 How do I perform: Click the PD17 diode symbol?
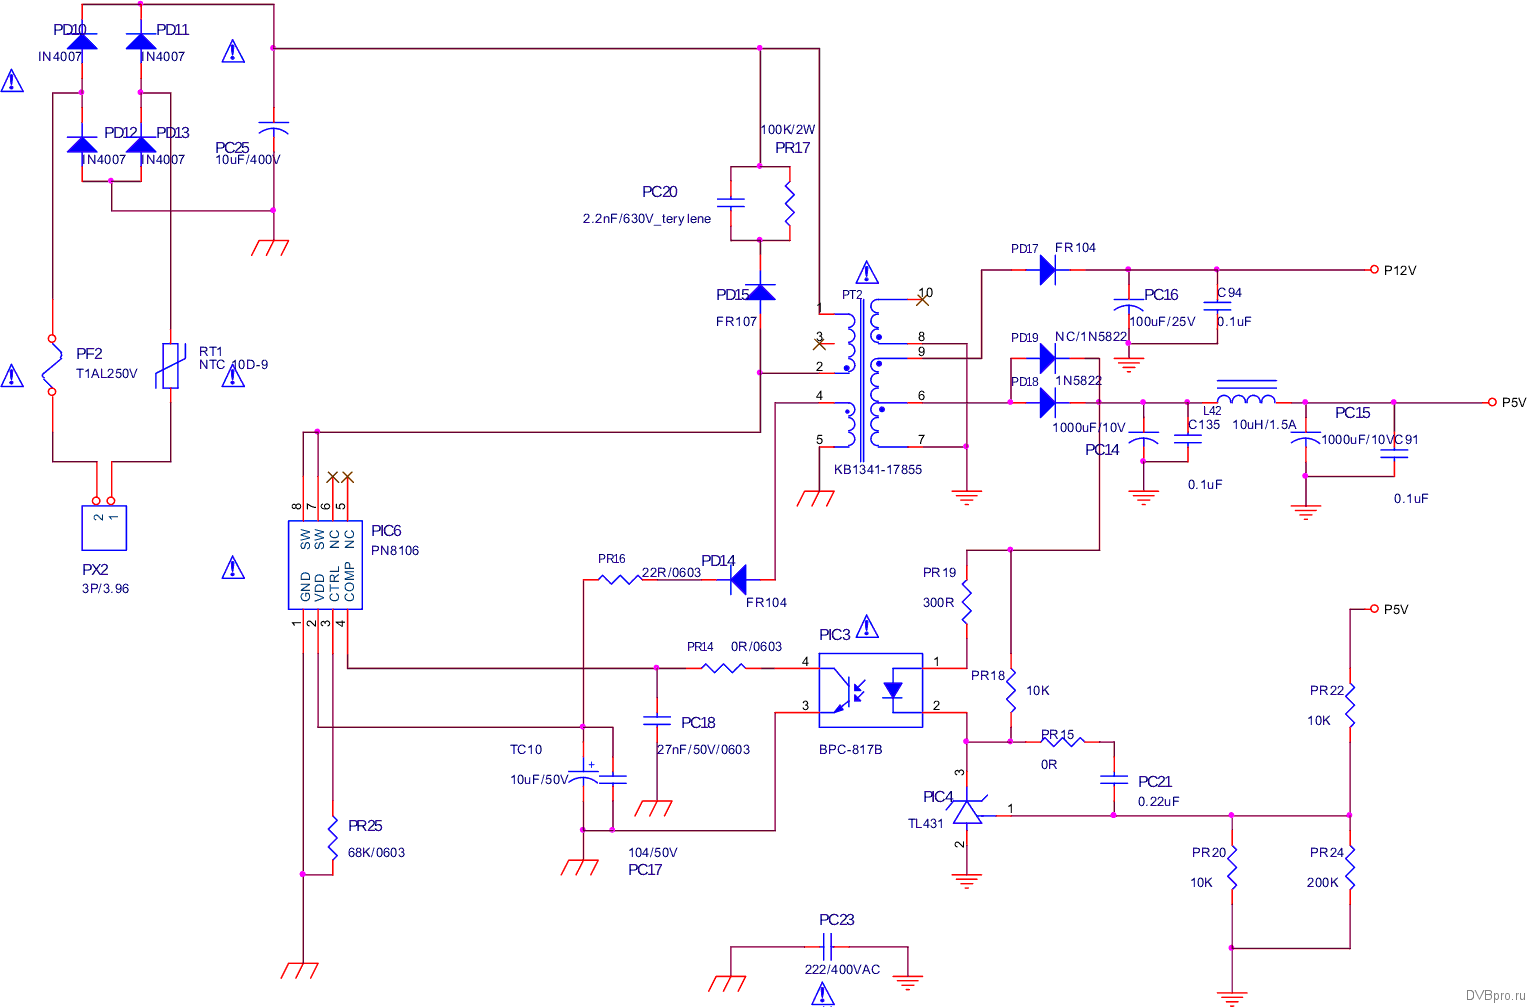pos(1048,270)
